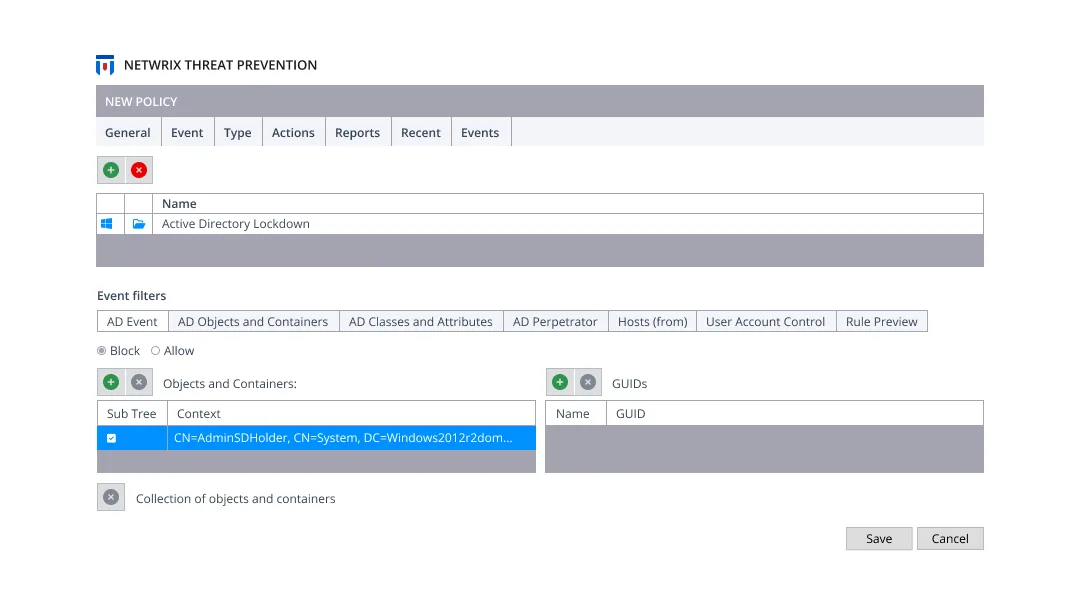Image resolution: width=1080 pixels, height=608 pixels.
Task: Open the General tab
Action: (x=128, y=132)
